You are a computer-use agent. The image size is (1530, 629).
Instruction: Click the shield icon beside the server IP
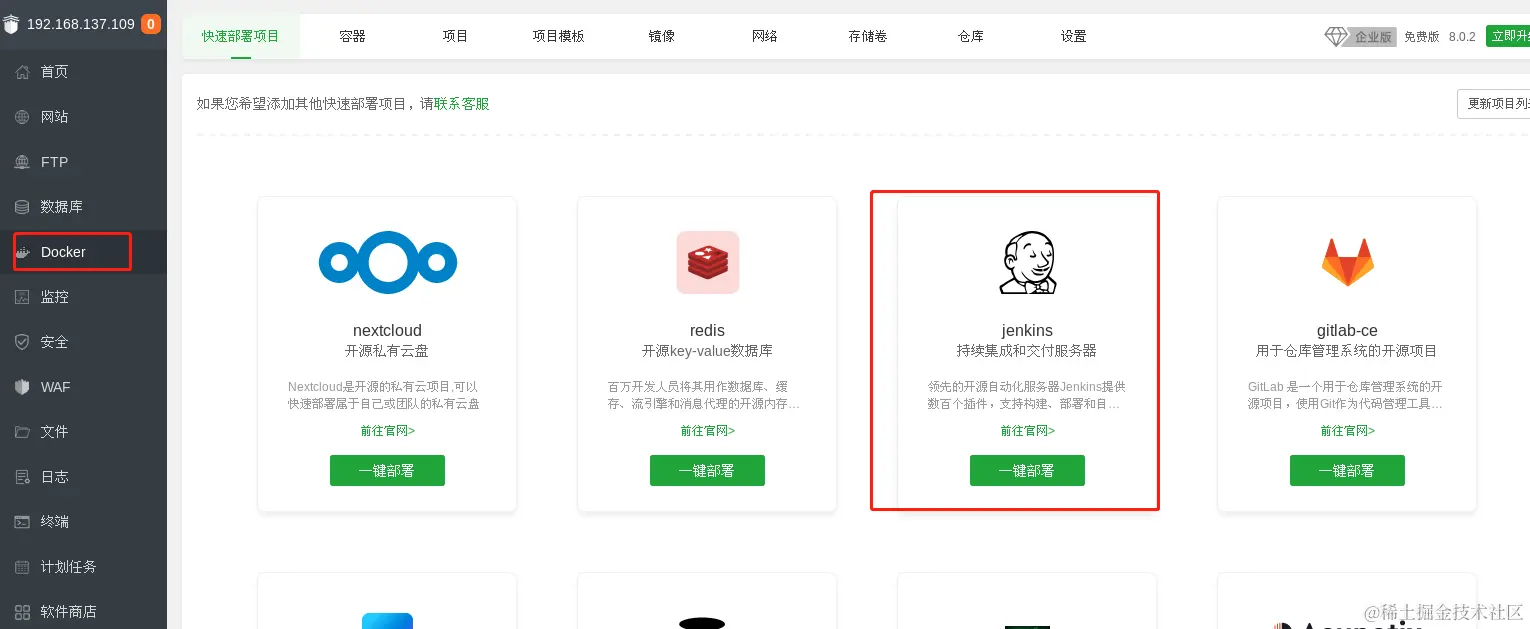point(11,24)
